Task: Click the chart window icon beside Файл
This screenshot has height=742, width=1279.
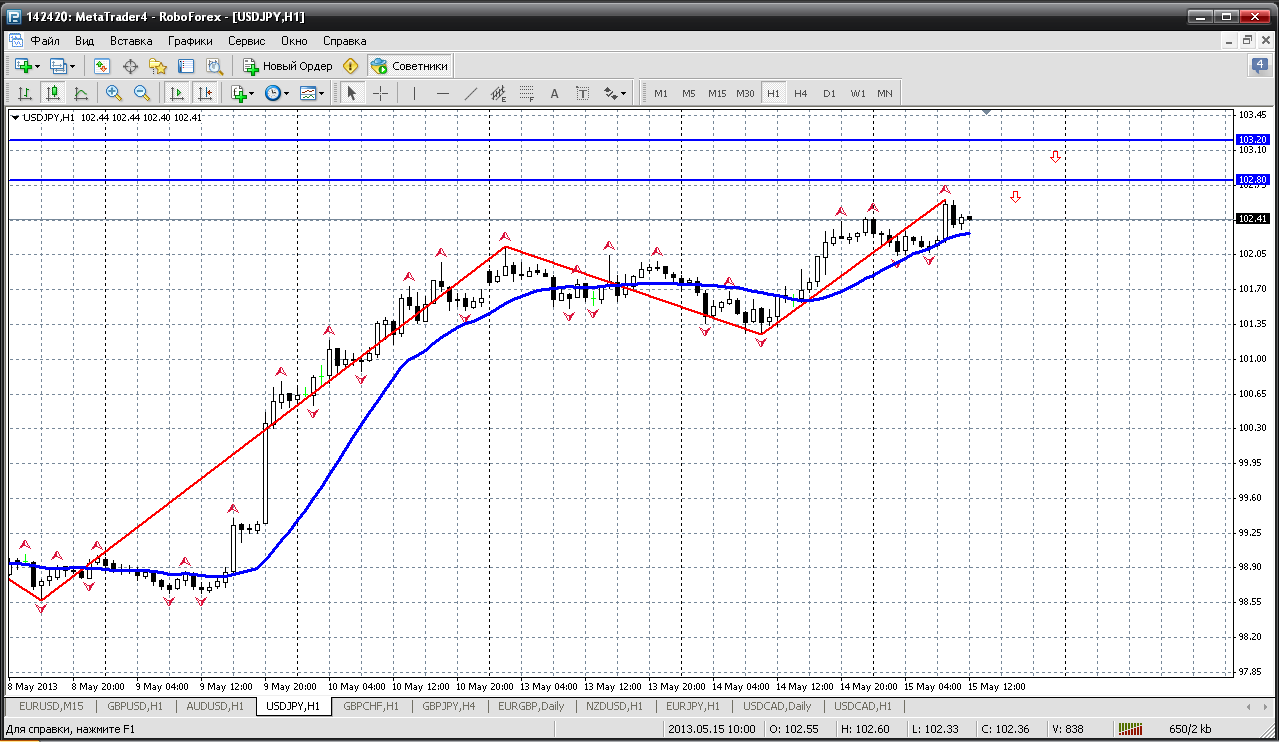Action: (x=15, y=41)
